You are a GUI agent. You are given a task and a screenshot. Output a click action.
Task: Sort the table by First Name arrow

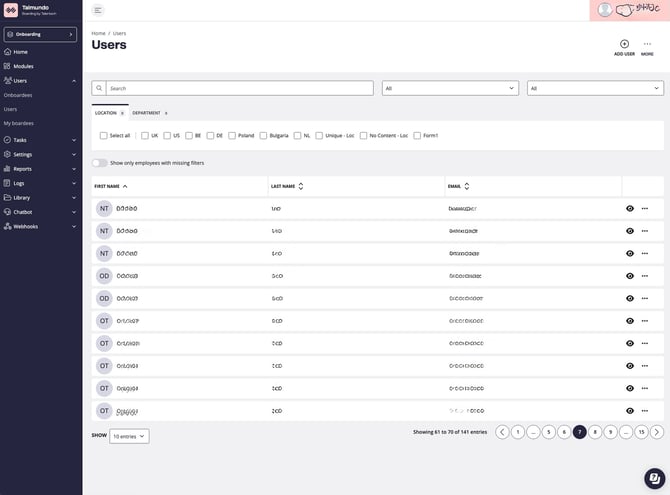pos(125,186)
